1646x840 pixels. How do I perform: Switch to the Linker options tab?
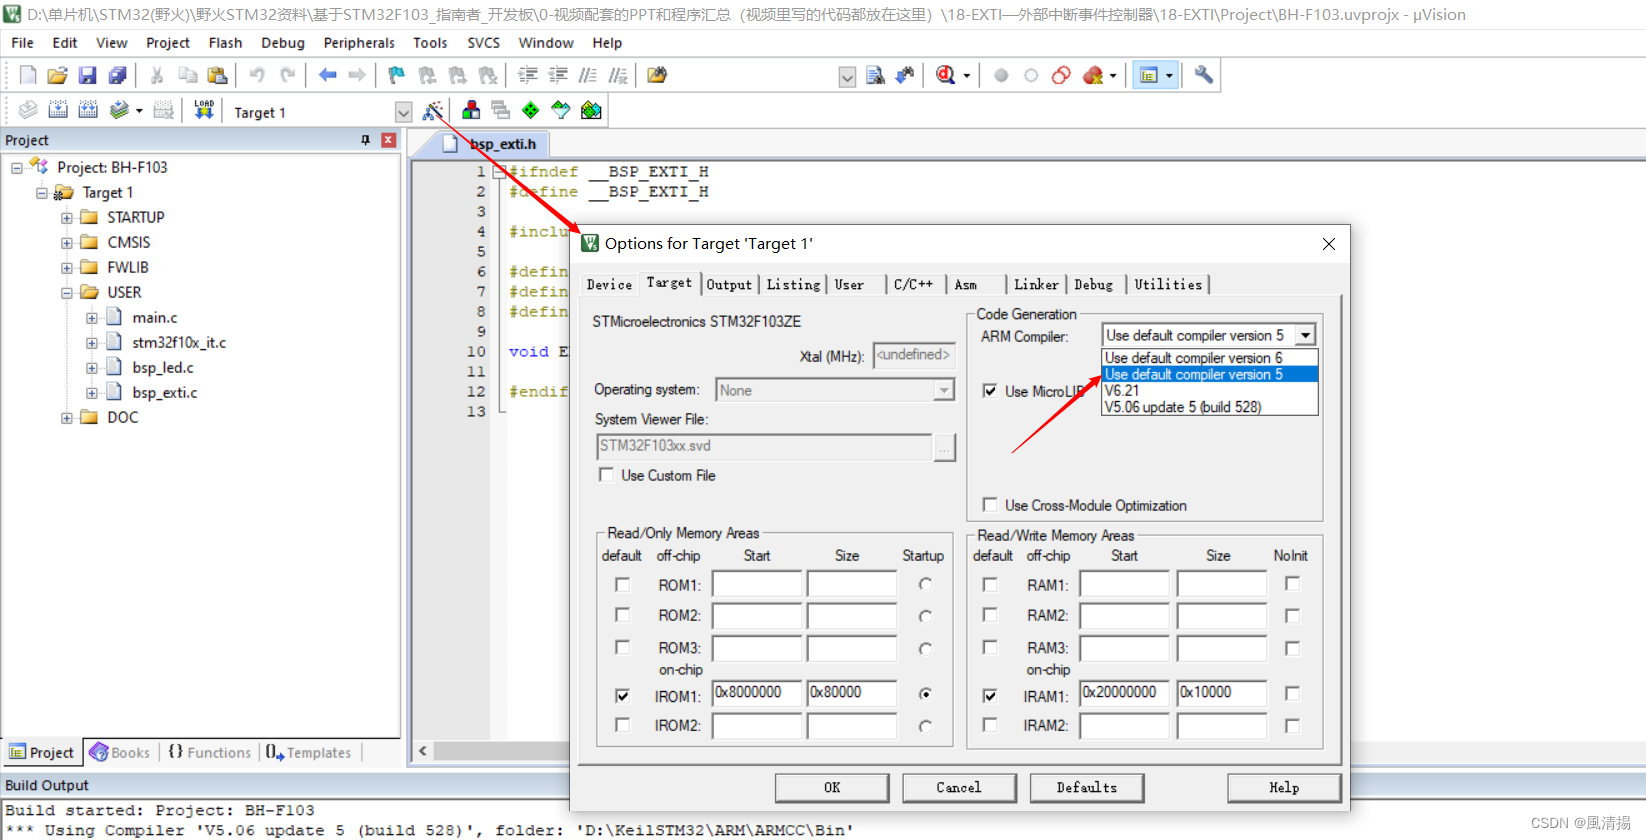click(x=1036, y=285)
